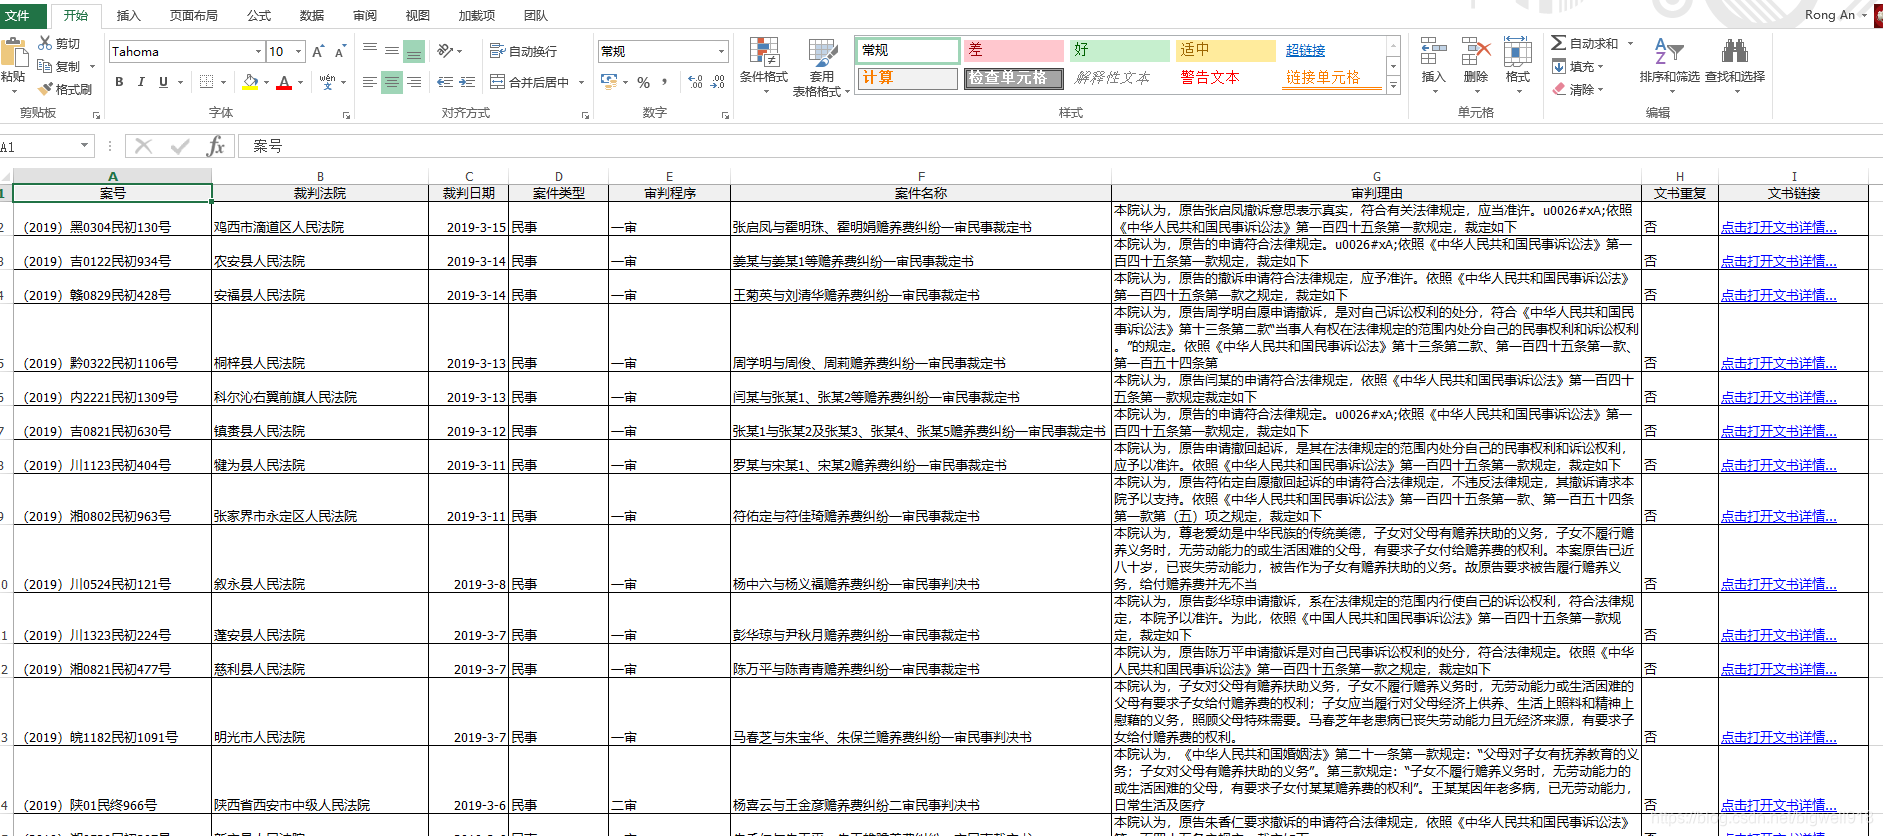Toggle center text alignment

(392, 82)
